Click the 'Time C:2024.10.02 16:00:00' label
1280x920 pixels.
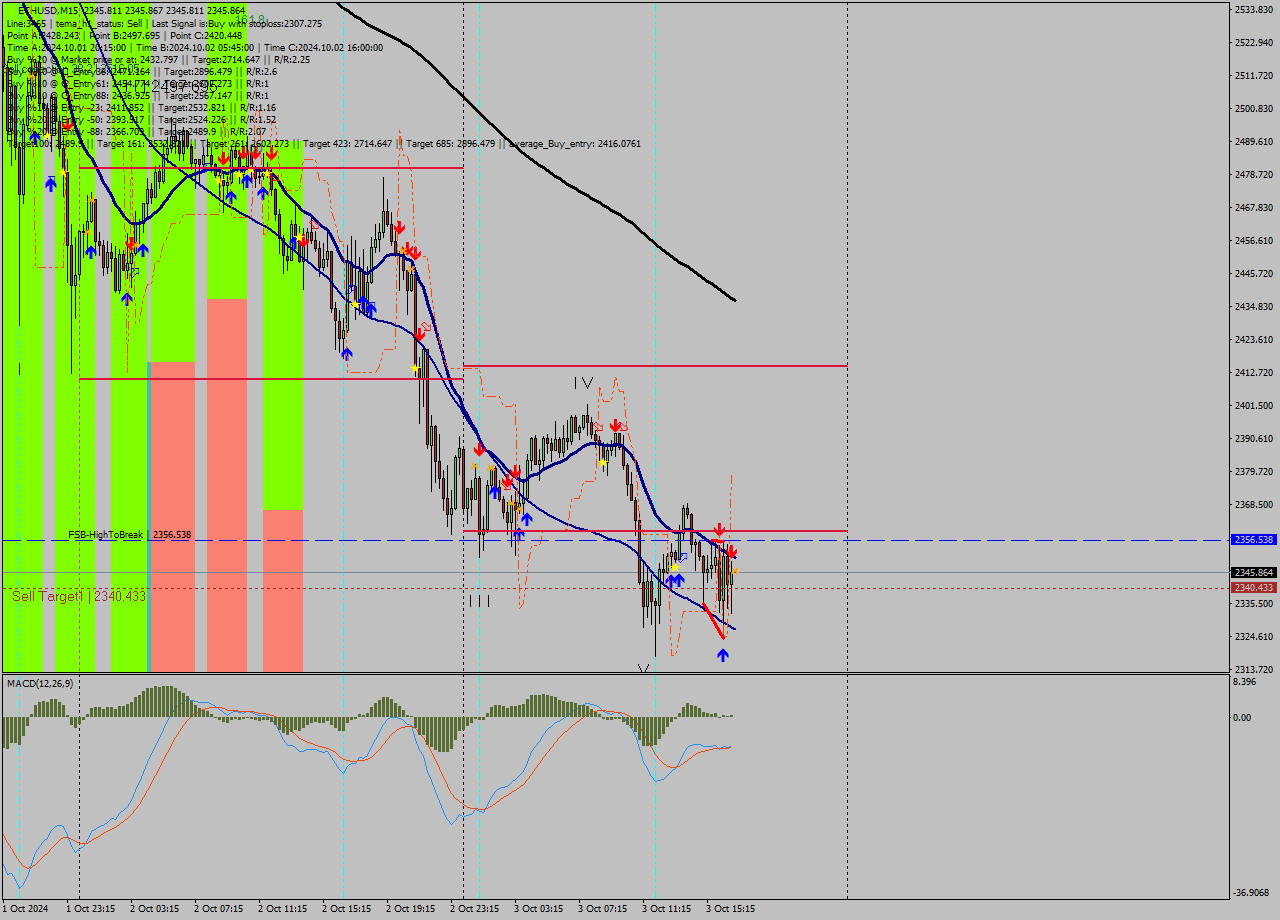click(x=324, y=47)
